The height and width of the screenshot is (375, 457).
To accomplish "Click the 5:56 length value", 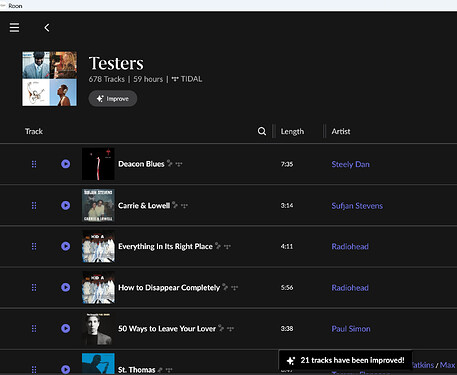I will pyautogui.click(x=287, y=287).
